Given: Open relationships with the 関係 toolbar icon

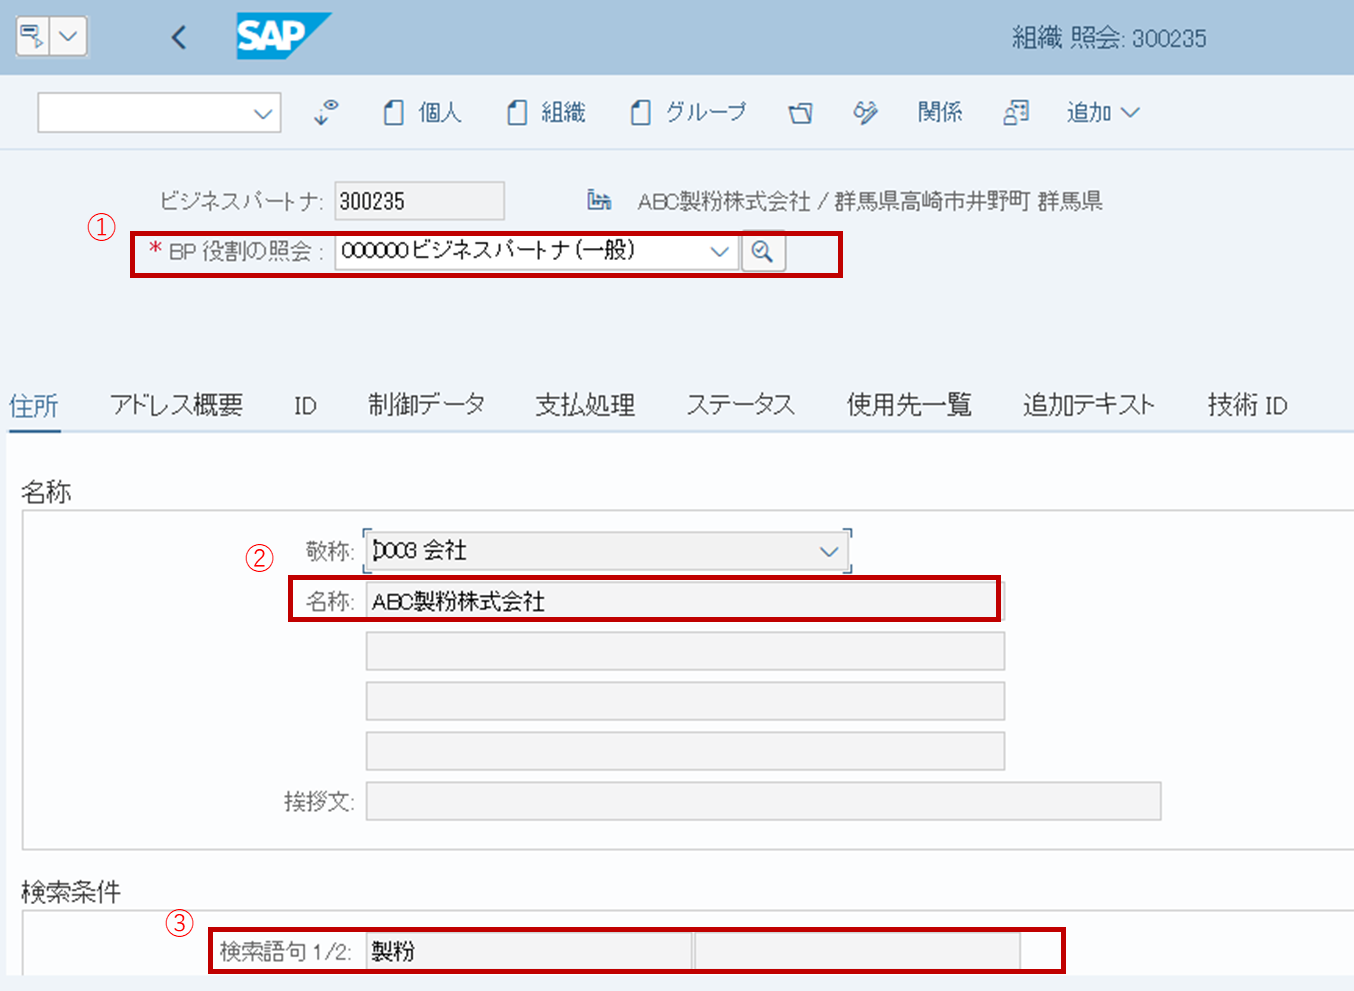Looking at the screenshot, I should tap(938, 112).
